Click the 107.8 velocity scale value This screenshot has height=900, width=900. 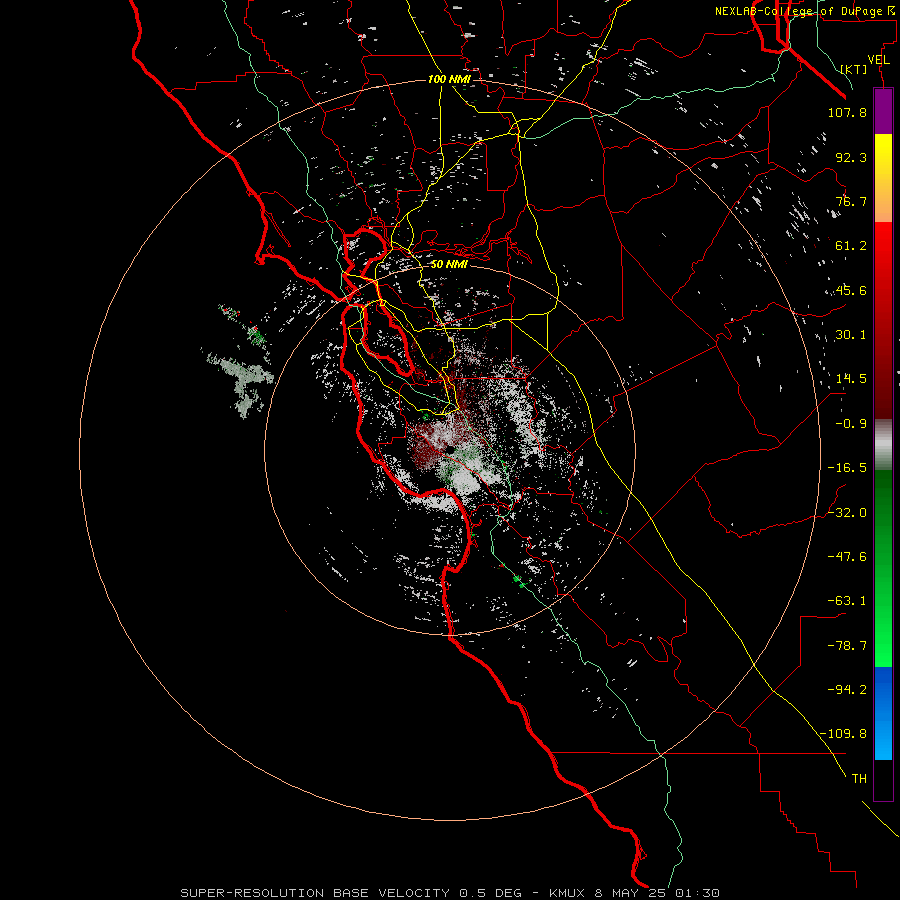(847, 112)
